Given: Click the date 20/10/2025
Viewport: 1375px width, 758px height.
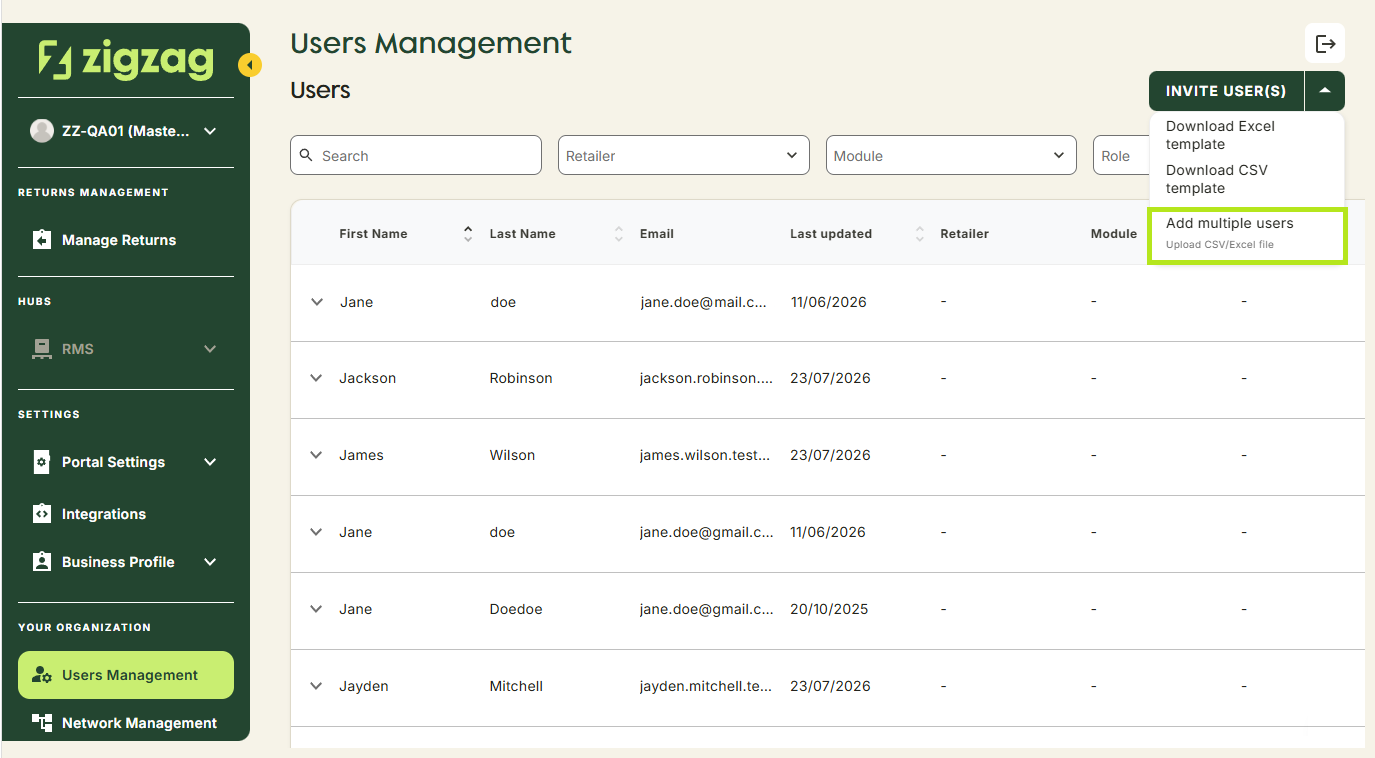Looking at the screenshot, I should click(830, 609).
